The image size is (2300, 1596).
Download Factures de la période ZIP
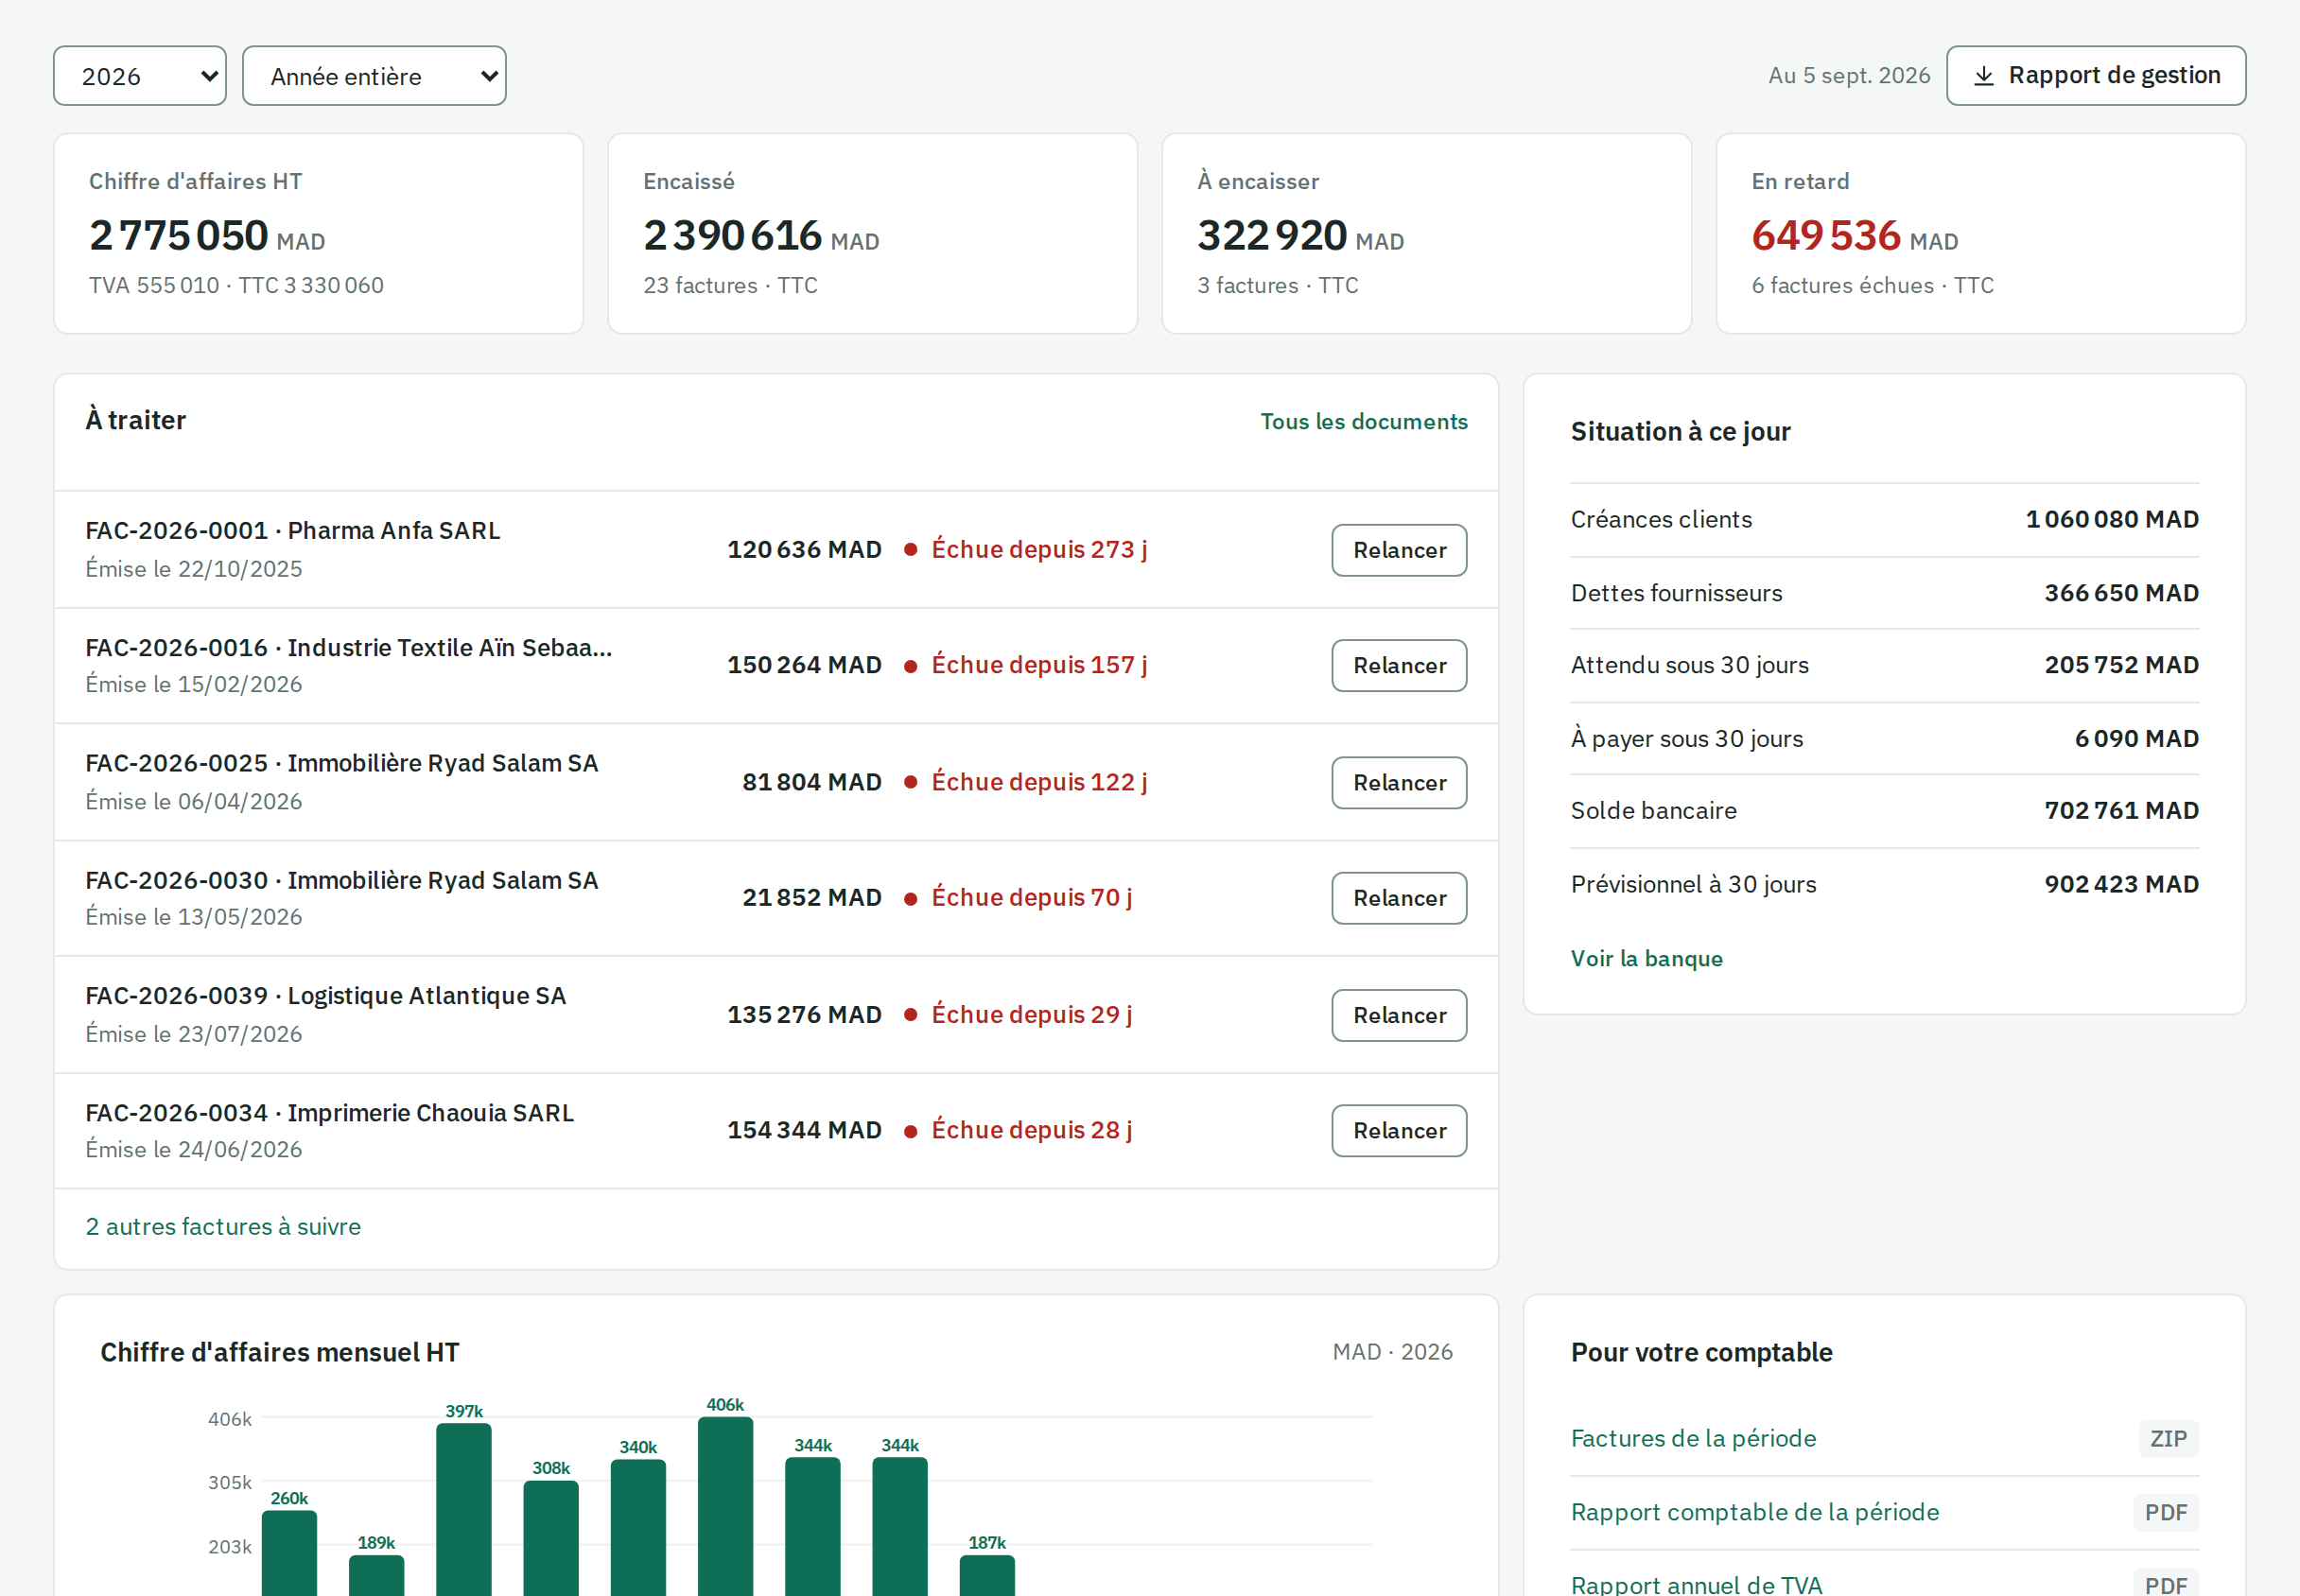(1694, 1439)
